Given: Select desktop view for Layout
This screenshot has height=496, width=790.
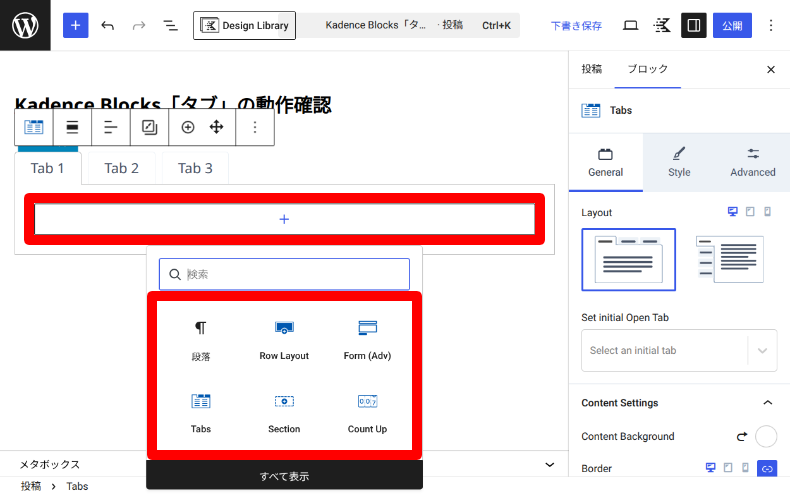Looking at the screenshot, I should click(733, 212).
